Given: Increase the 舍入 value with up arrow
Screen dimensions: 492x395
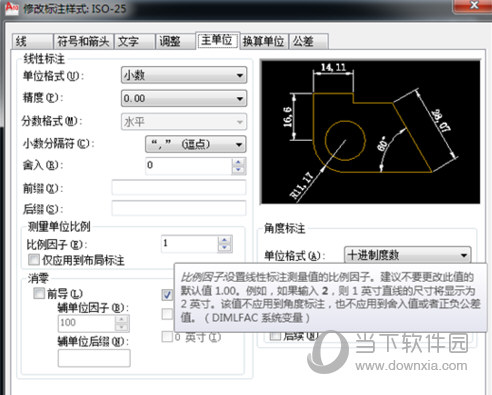Looking at the screenshot, I should tap(238, 162).
